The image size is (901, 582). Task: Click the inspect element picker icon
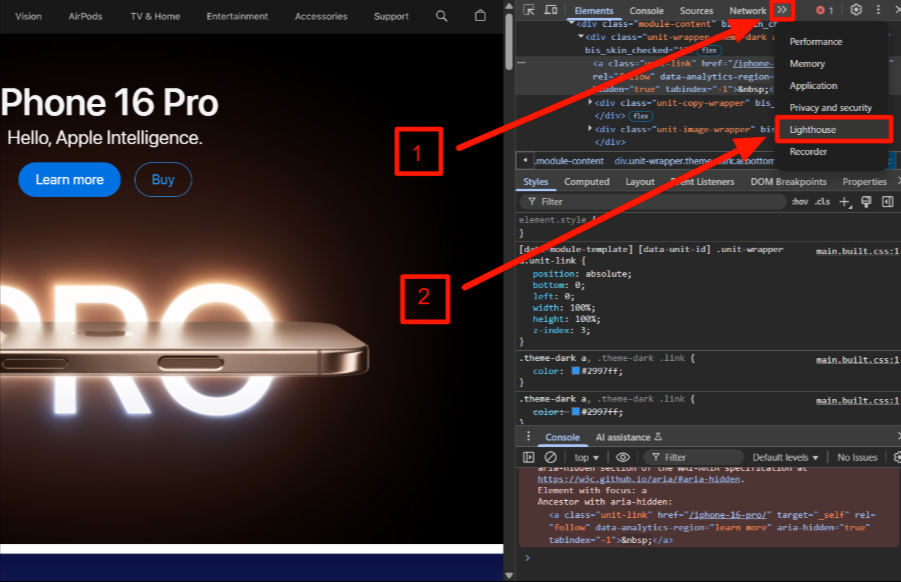[529, 10]
